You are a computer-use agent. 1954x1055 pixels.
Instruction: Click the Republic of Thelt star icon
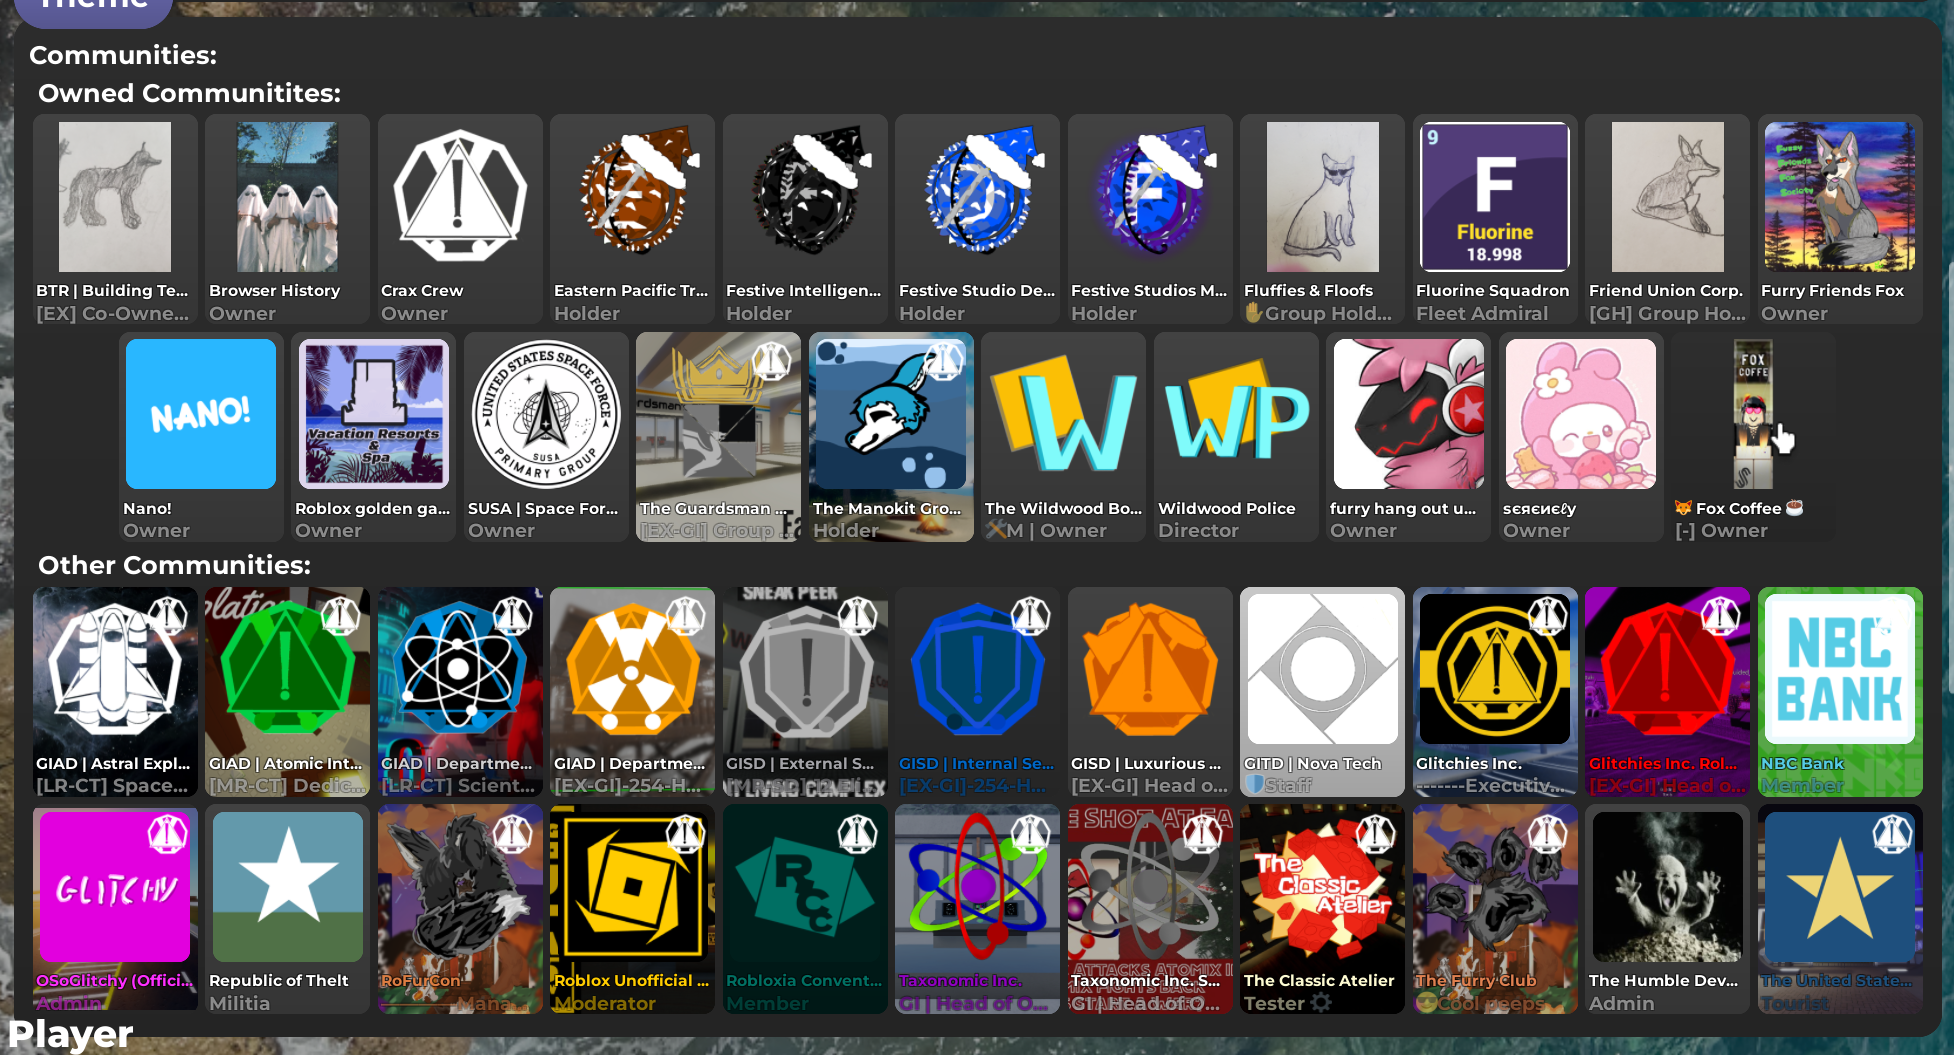(x=287, y=886)
